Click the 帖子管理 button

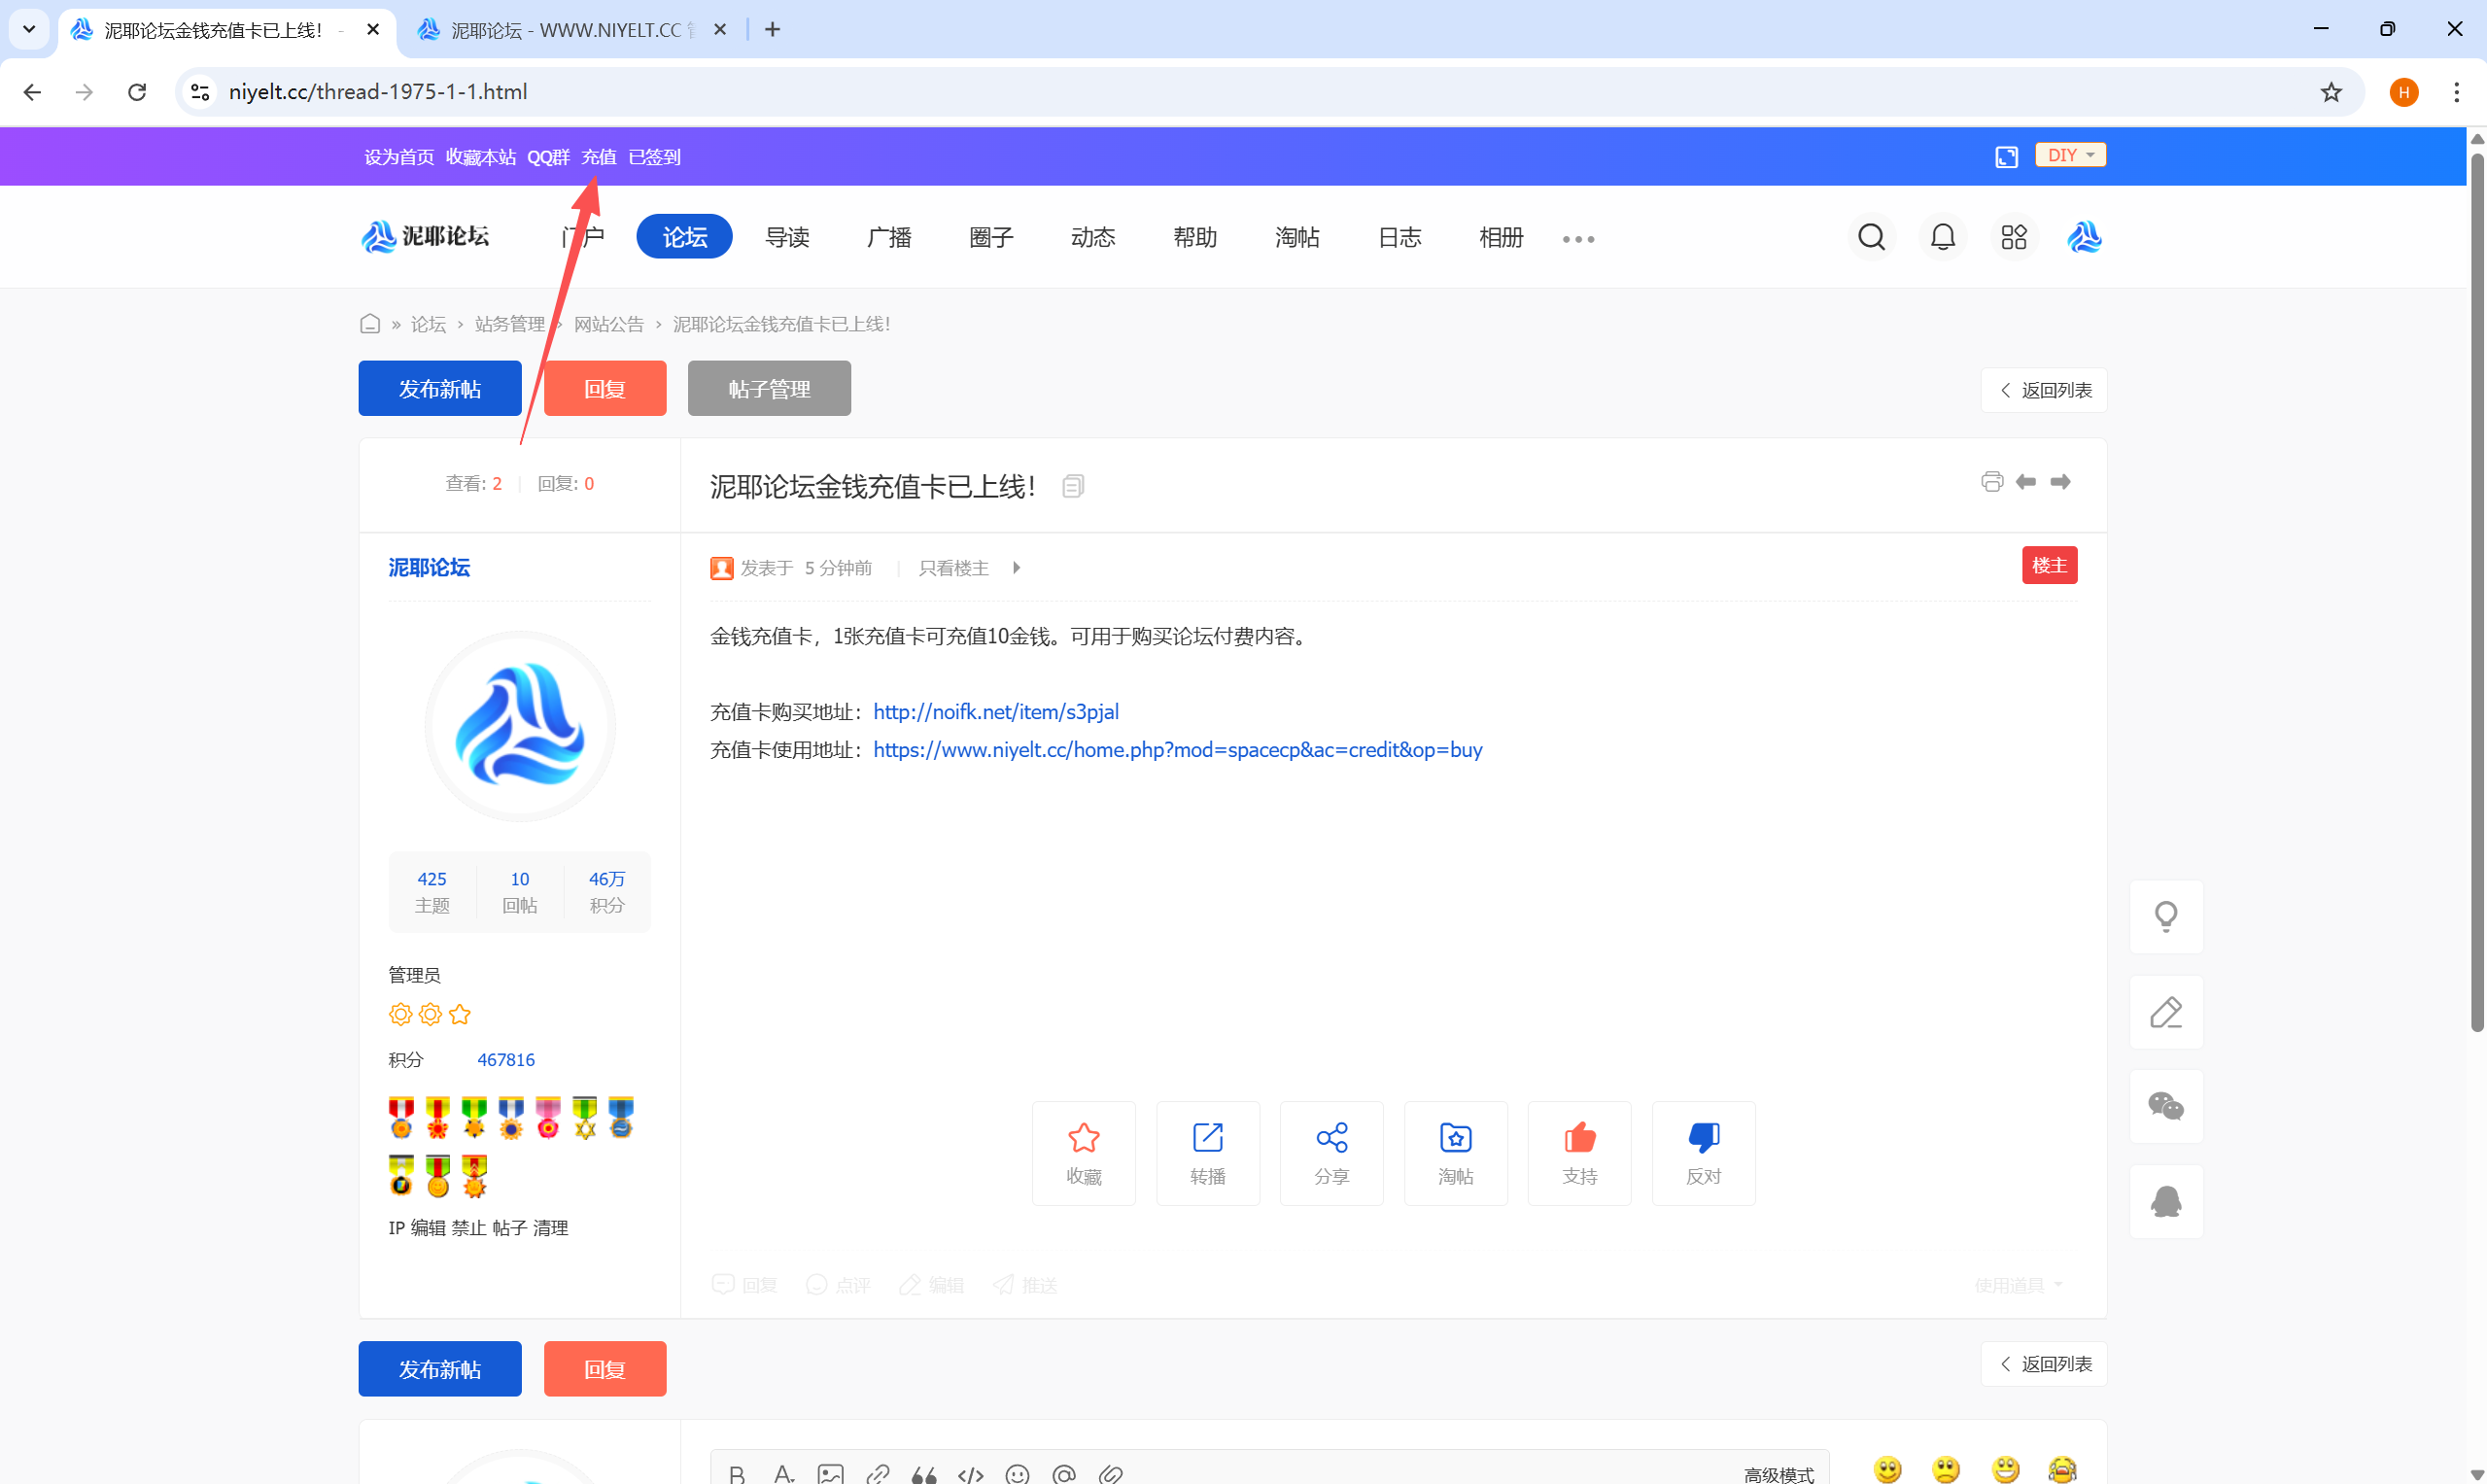769,388
